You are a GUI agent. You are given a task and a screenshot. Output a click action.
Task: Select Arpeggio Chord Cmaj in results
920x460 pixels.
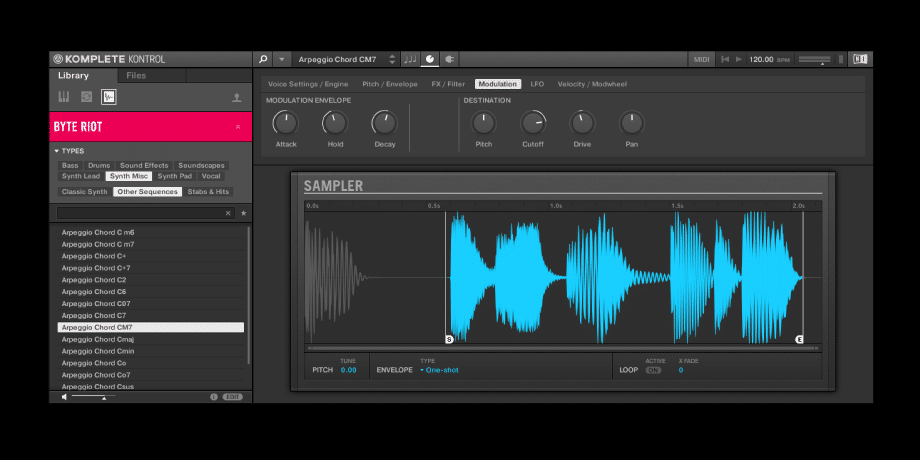[x=151, y=339]
